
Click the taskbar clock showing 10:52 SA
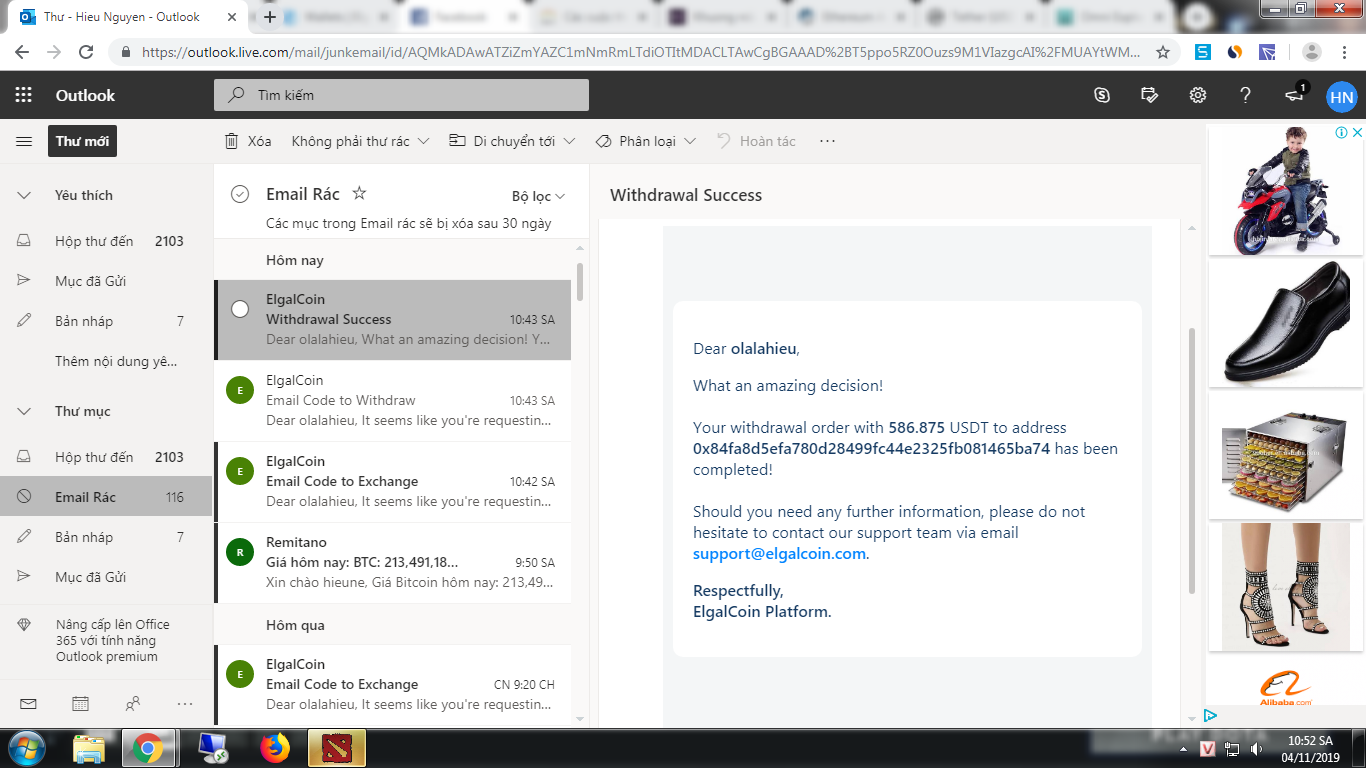[1310, 748]
